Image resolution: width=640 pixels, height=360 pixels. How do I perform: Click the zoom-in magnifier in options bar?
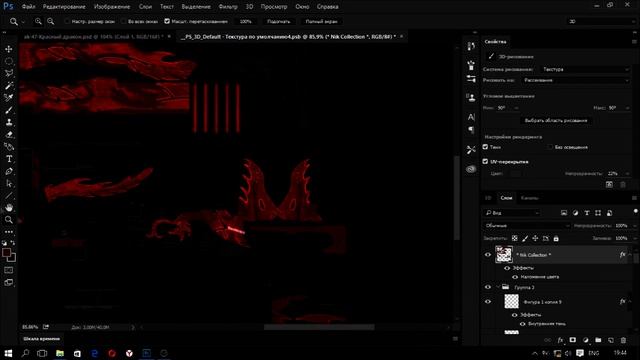coord(38,21)
